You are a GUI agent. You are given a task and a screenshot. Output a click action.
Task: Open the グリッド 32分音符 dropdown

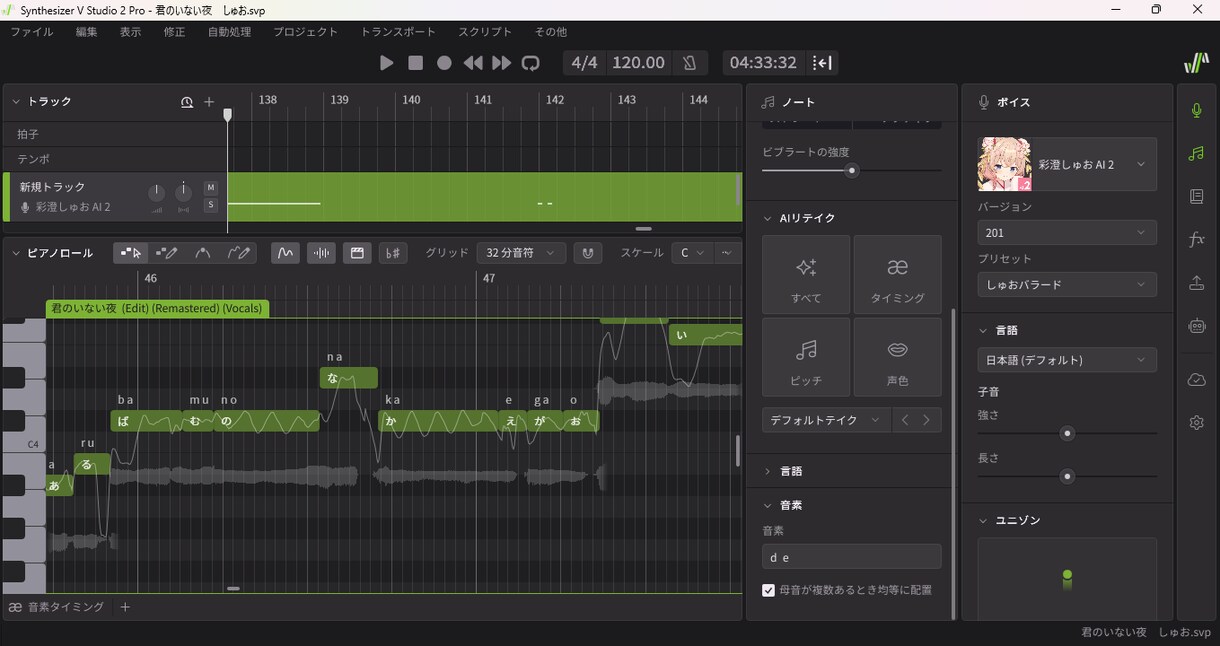(x=521, y=253)
